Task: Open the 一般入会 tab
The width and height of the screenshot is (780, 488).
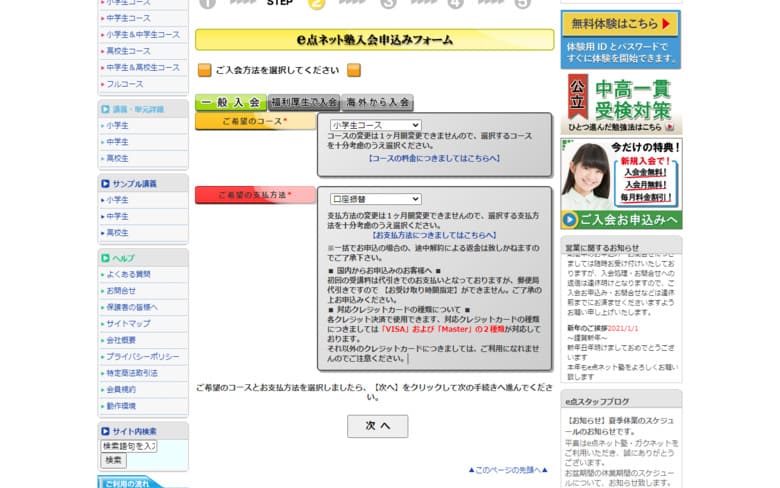Action: pyautogui.click(x=231, y=102)
